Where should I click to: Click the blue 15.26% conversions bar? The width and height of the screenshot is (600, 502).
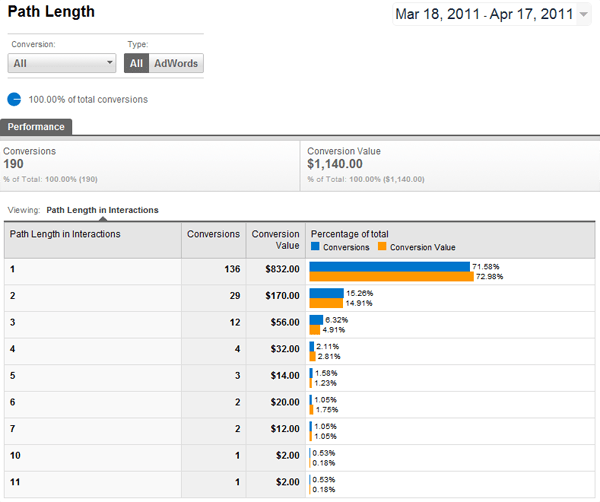pyautogui.click(x=326, y=293)
